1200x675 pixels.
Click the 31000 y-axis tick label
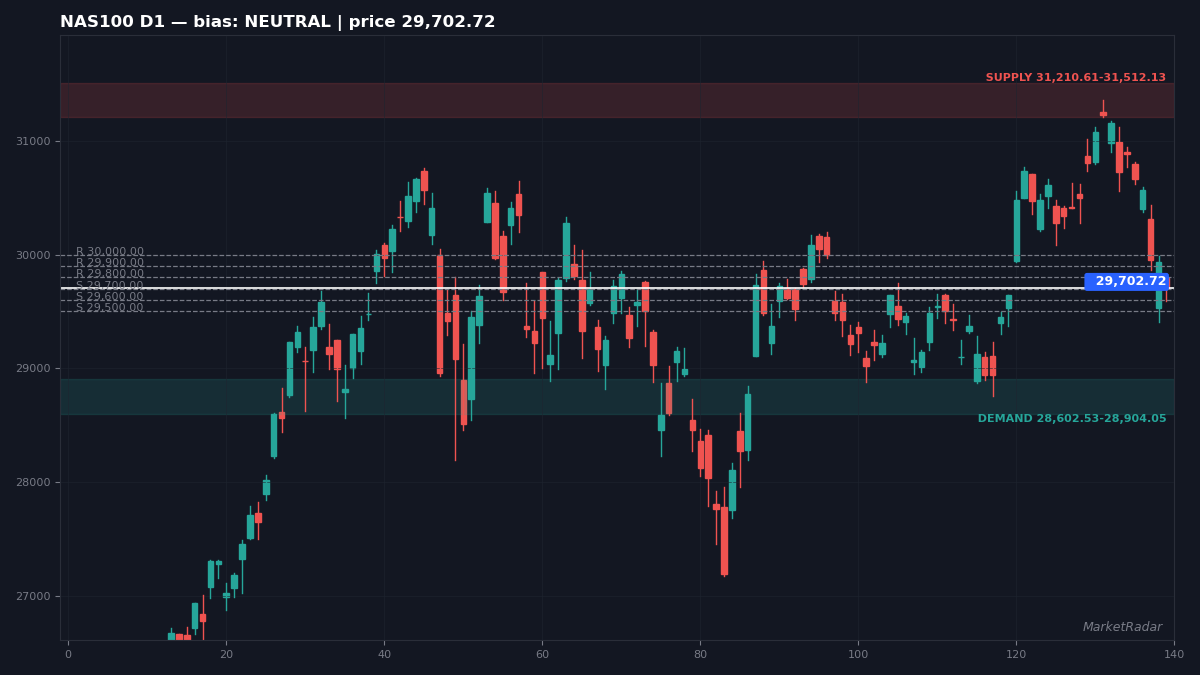click(x=32, y=142)
